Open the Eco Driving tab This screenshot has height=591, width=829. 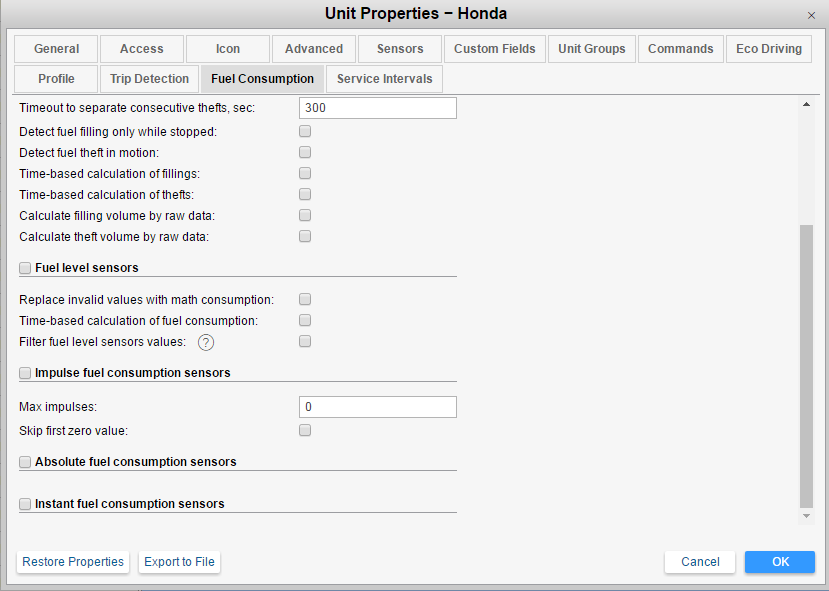[x=768, y=49]
